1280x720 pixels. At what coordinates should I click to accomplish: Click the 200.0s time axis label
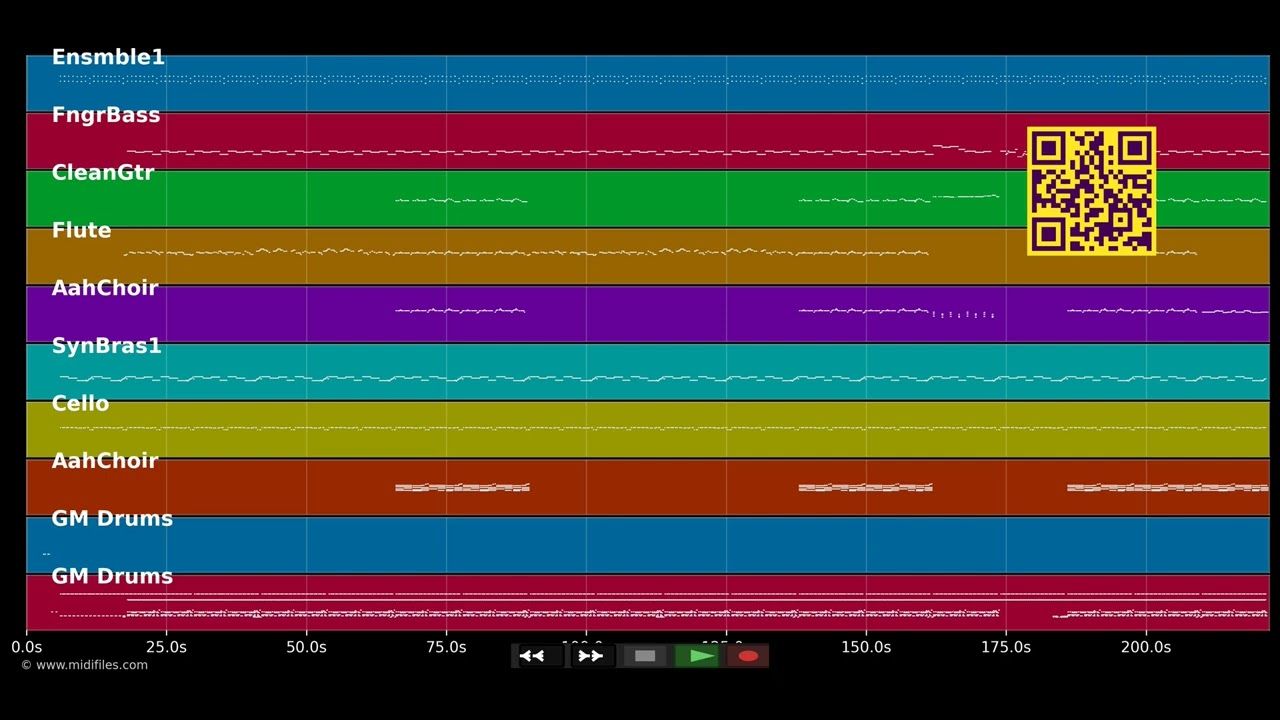point(1146,647)
